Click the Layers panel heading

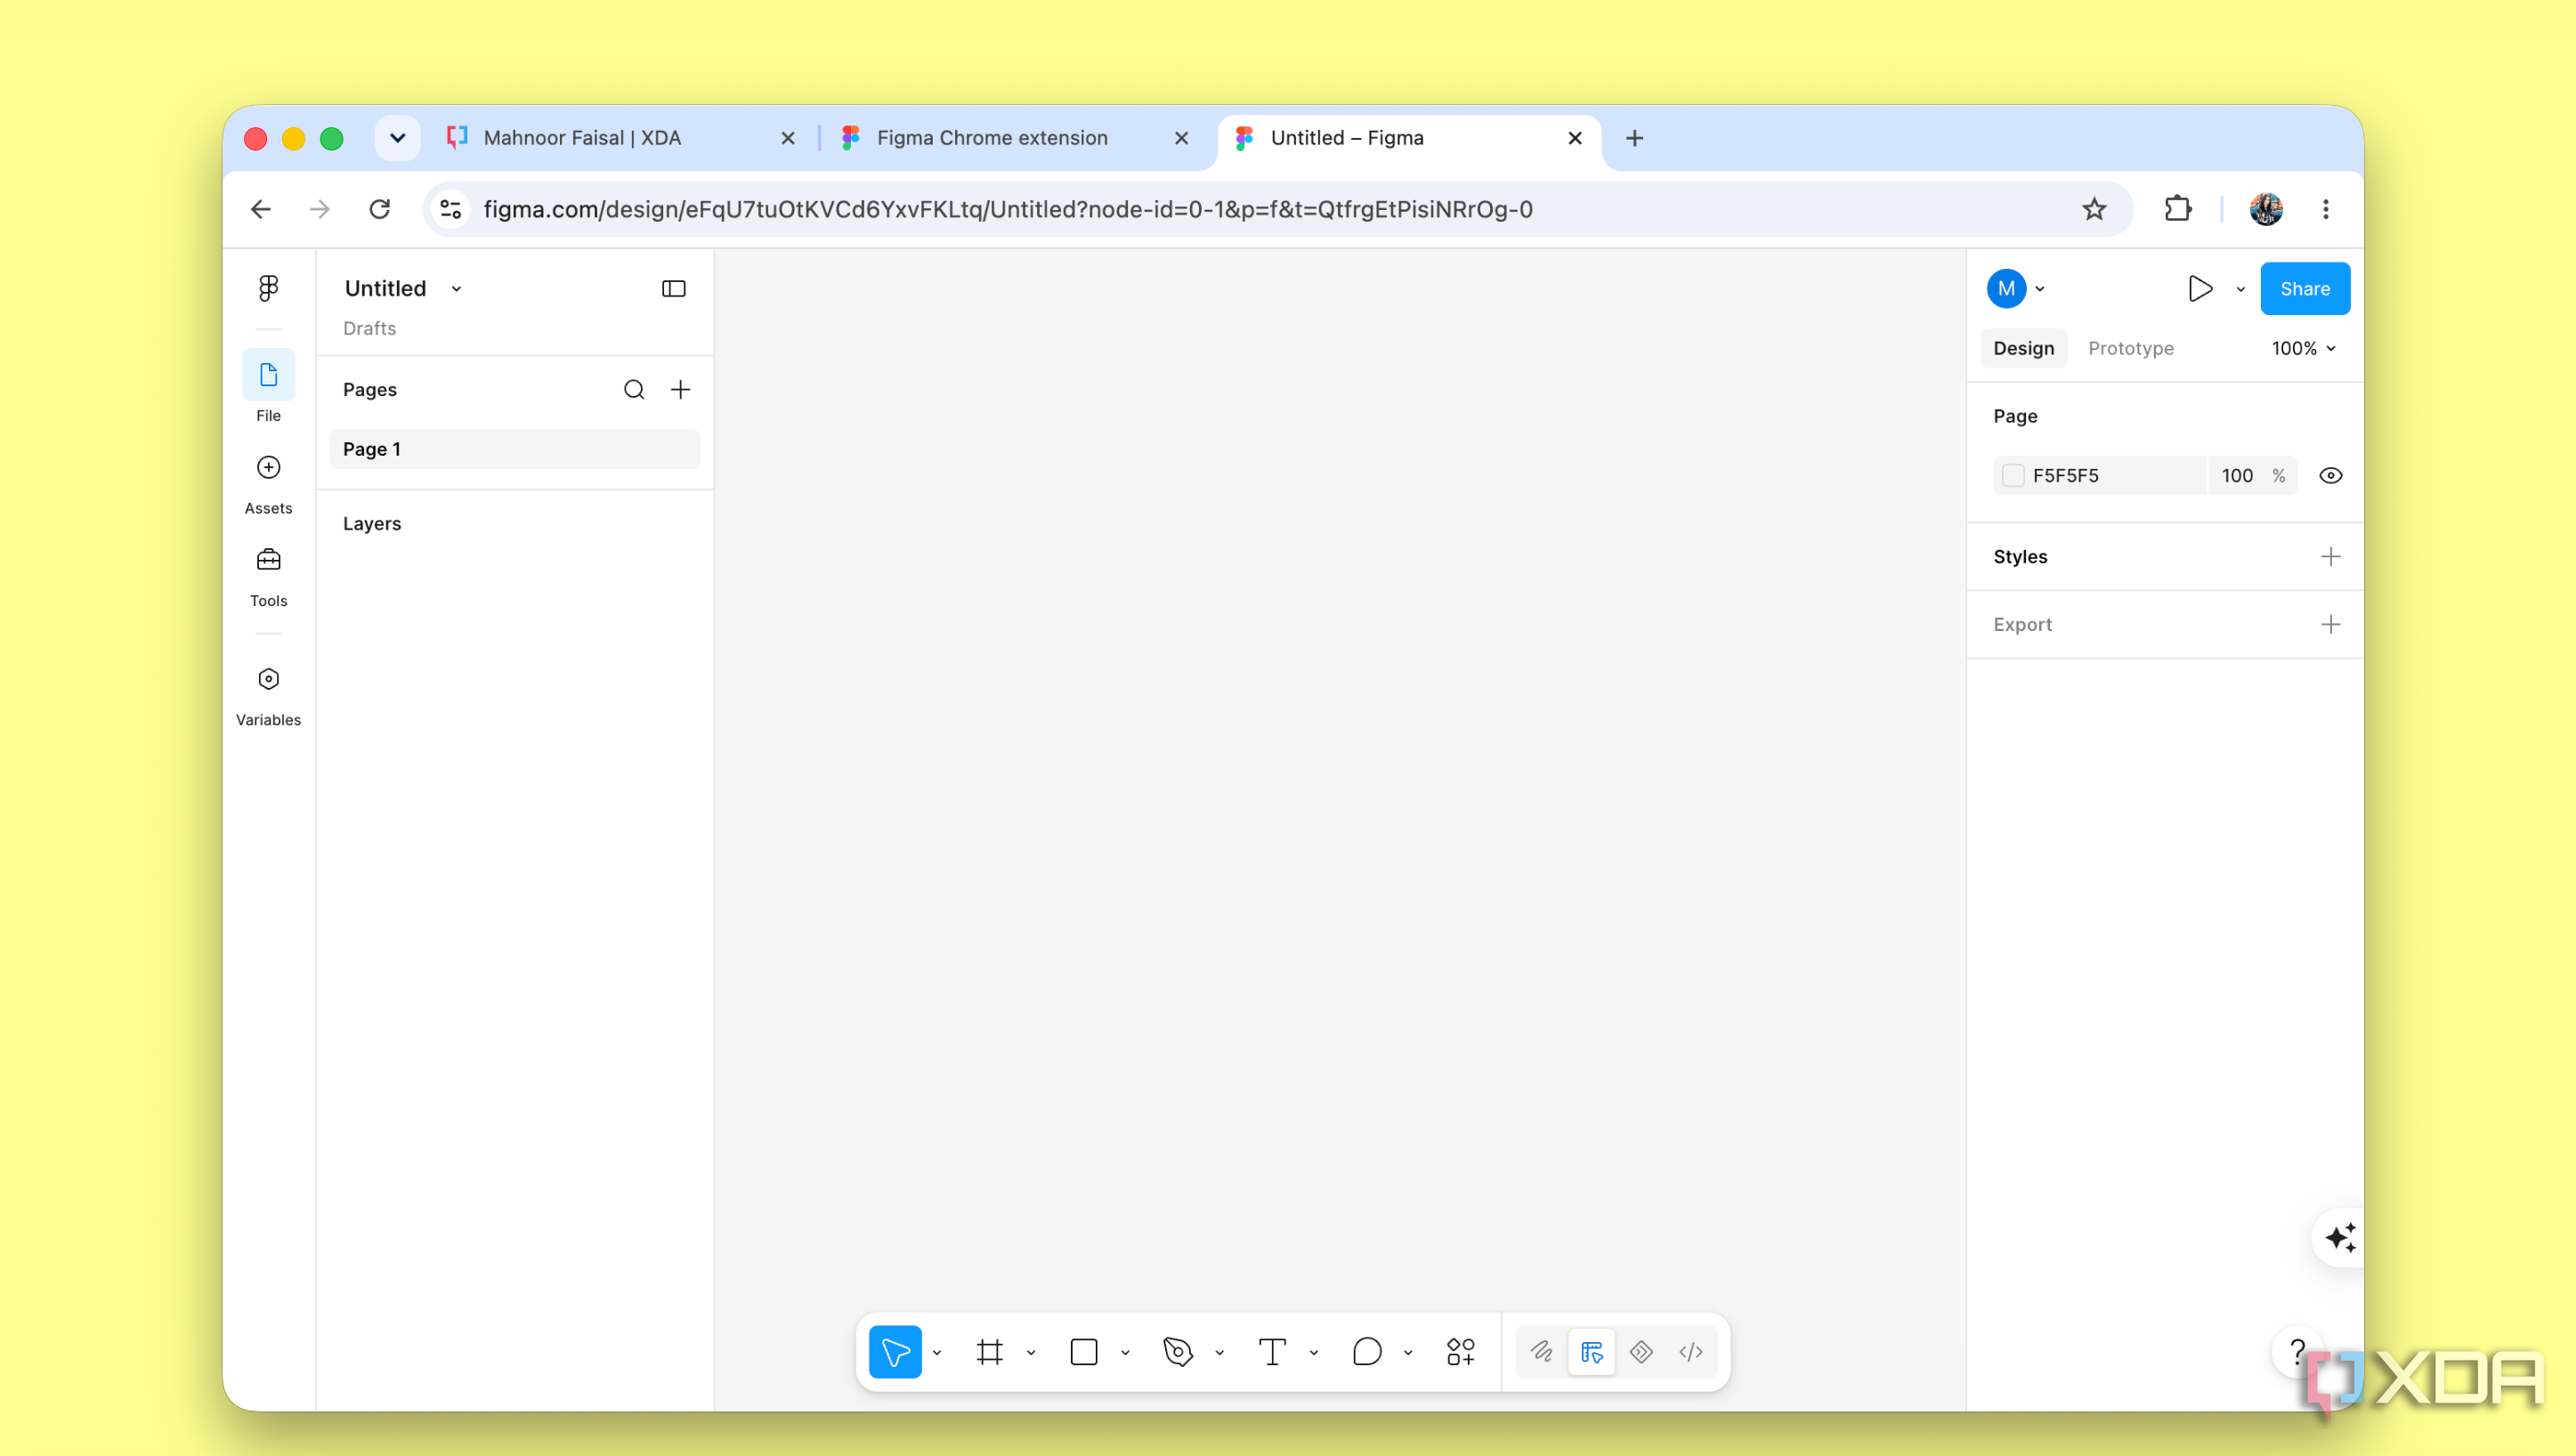click(371, 524)
